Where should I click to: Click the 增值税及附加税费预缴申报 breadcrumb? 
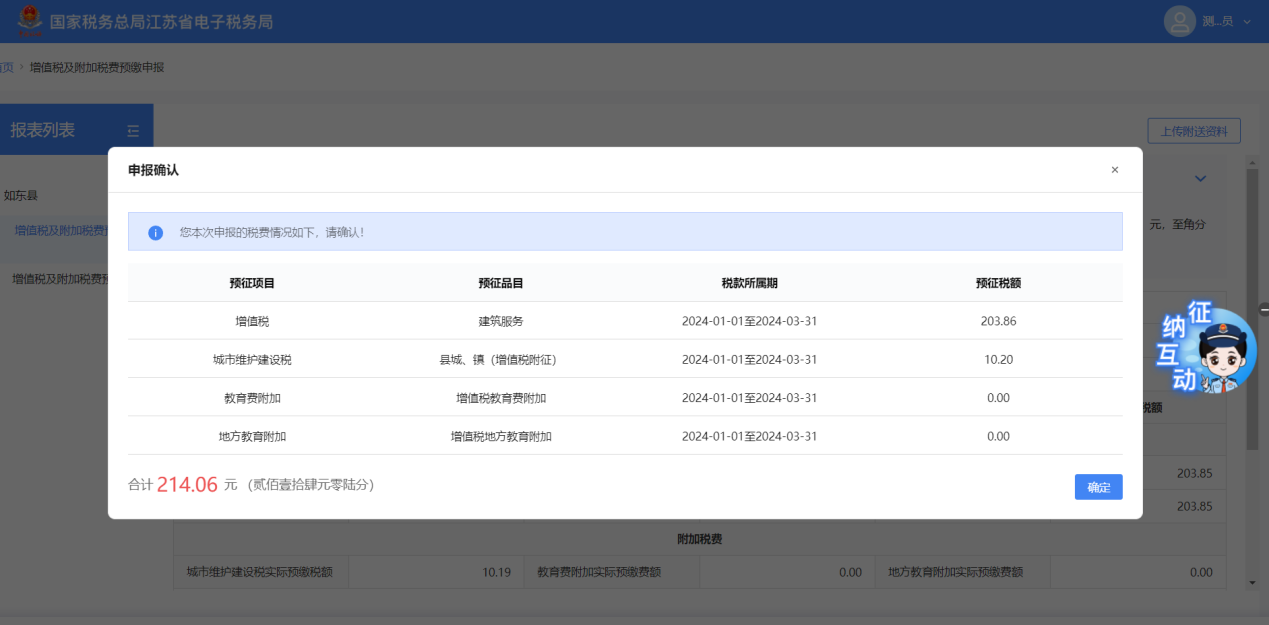pos(97,67)
